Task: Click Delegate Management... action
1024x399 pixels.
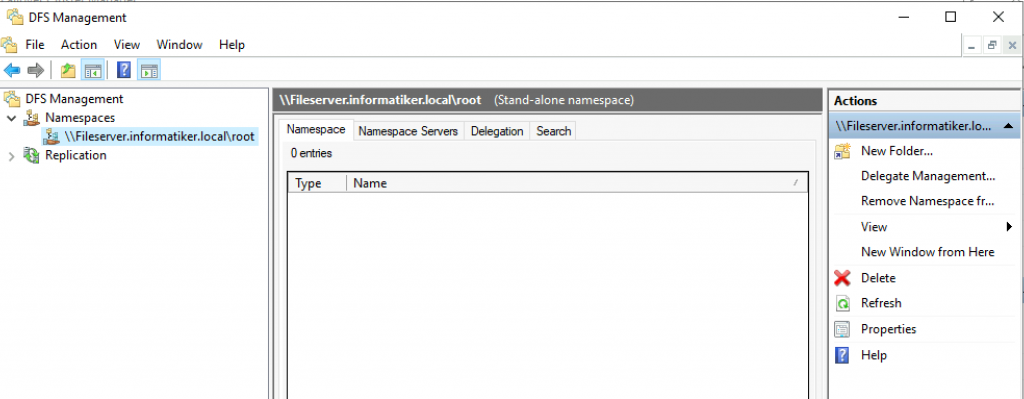Action: pos(928,176)
